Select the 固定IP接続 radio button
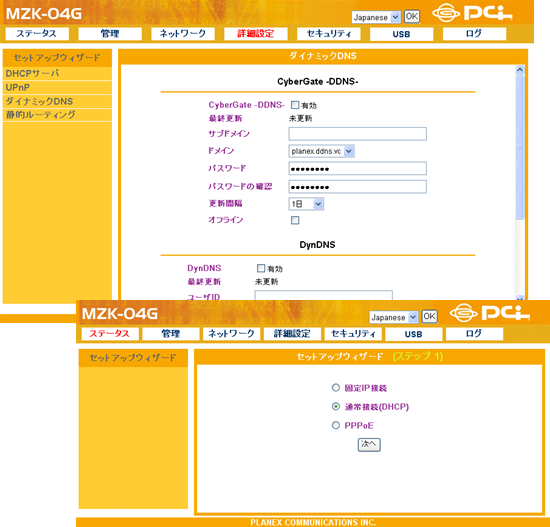The height and width of the screenshot is (527, 550). (x=336, y=387)
